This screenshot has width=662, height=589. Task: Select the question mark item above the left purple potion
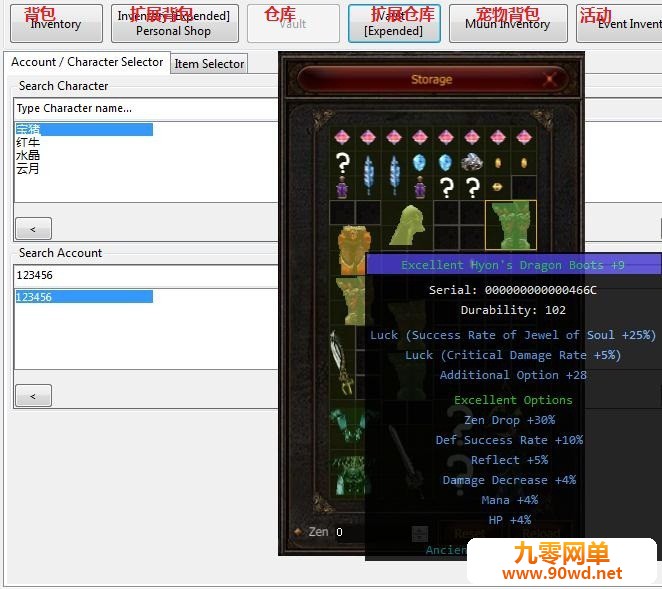click(x=342, y=163)
